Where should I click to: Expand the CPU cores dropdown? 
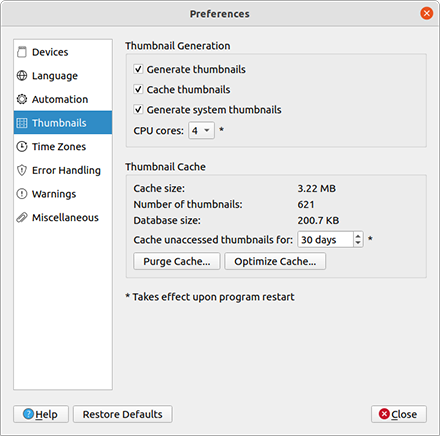(201, 130)
